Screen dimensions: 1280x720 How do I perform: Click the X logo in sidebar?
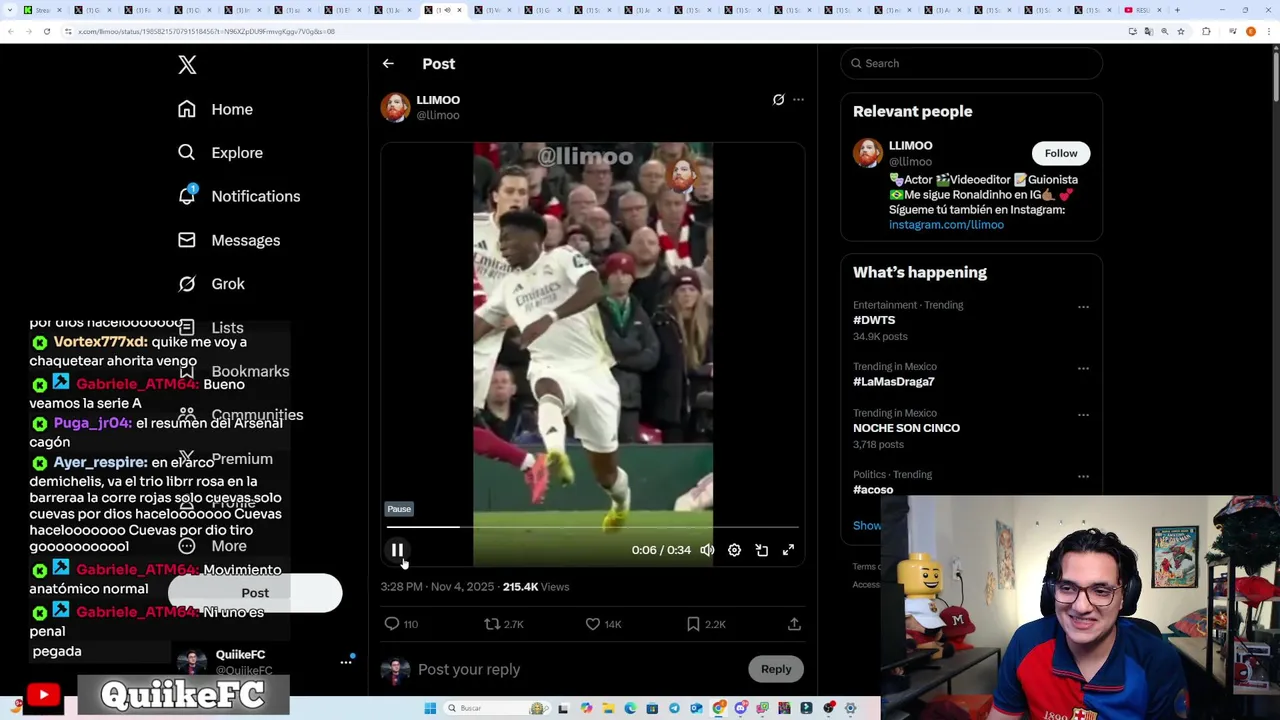(x=187, y=65)
